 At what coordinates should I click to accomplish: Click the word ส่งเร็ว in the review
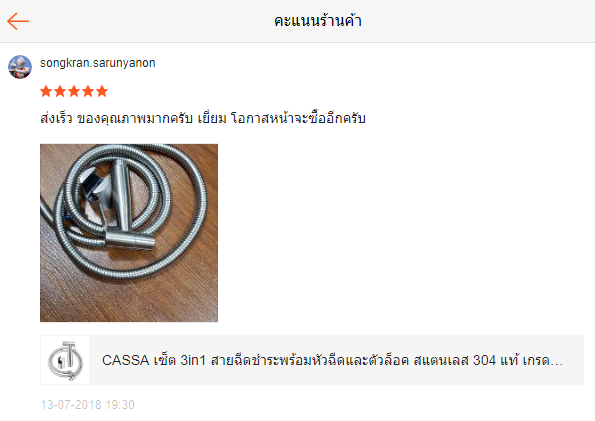point(56,118)
